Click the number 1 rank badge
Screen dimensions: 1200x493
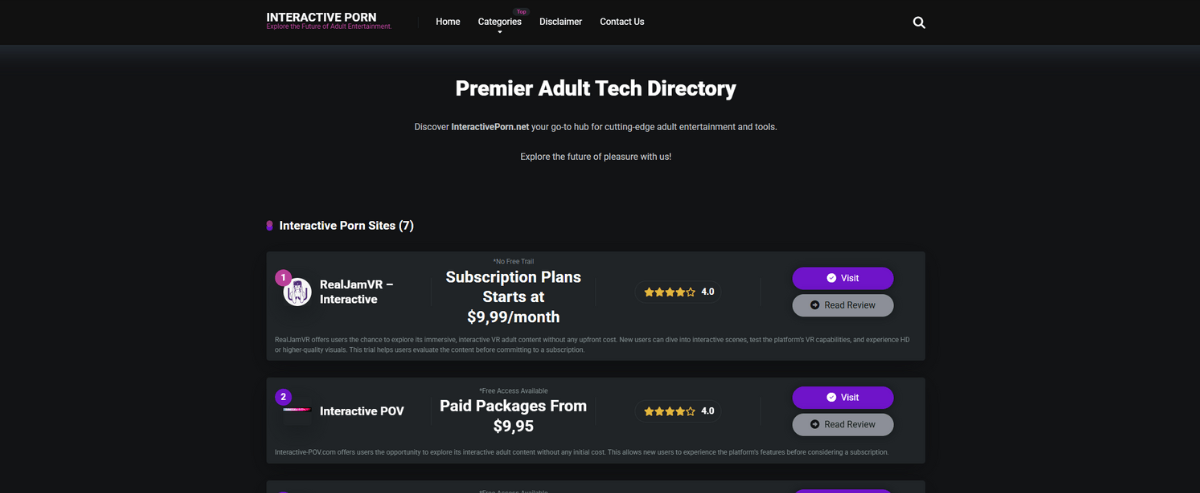[283, 277]
